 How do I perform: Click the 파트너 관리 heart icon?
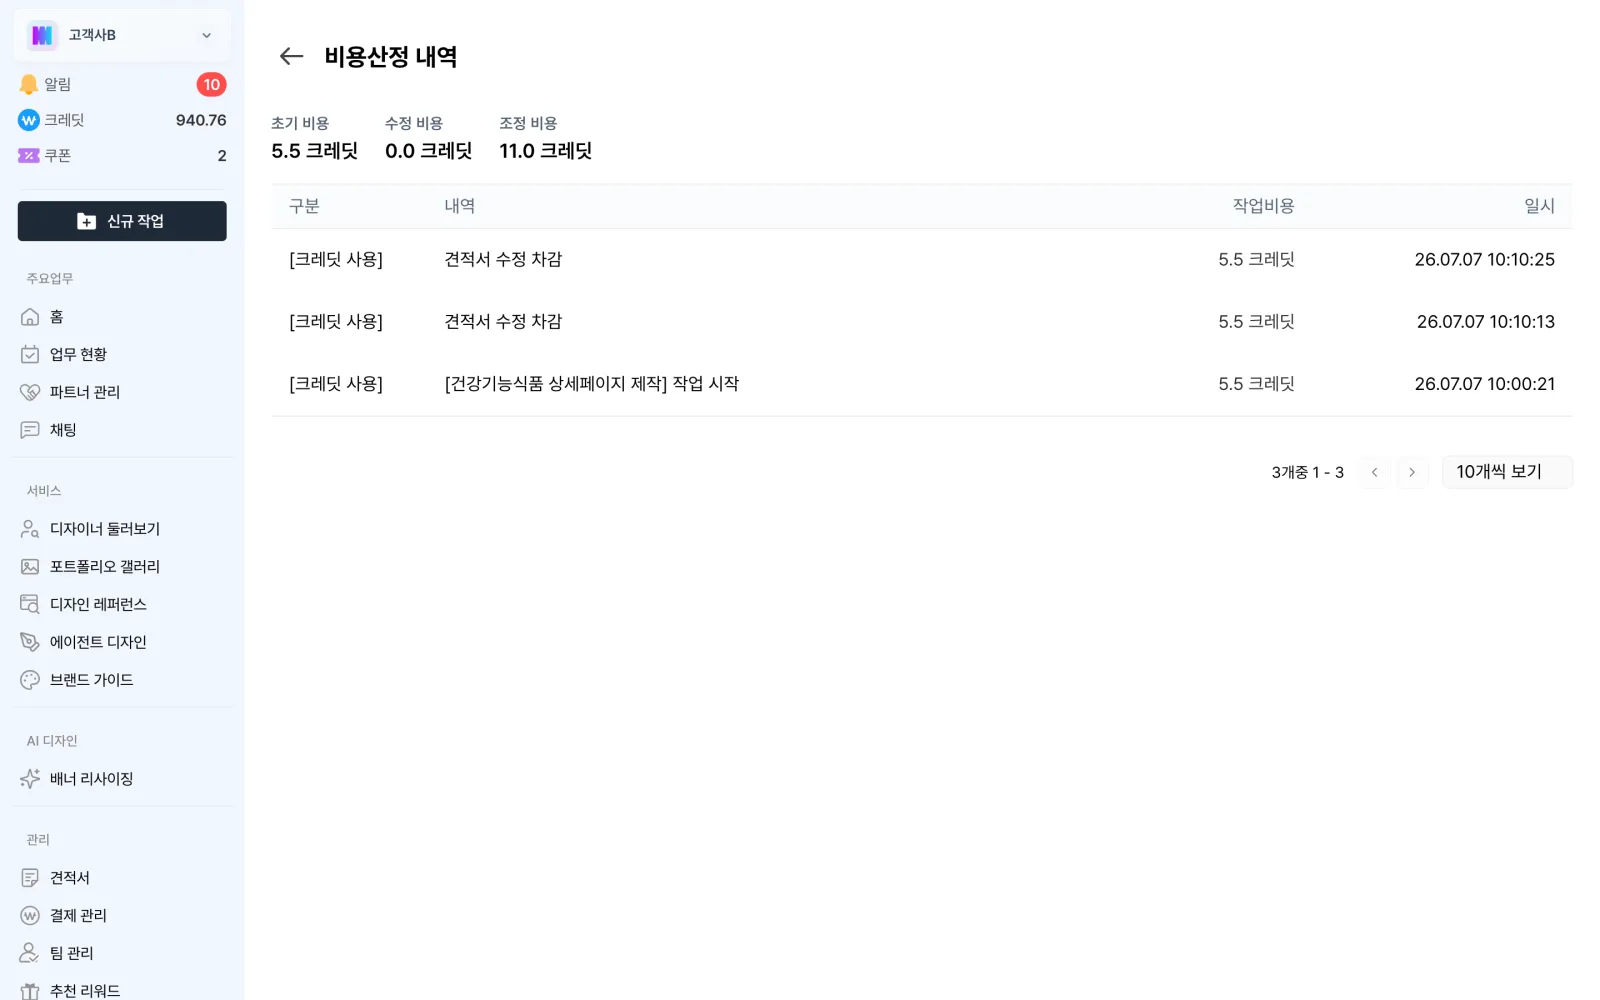tap(30, 392)
